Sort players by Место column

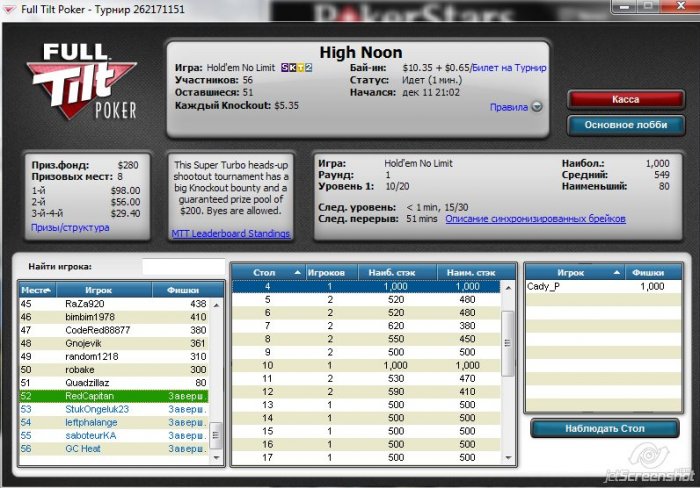(x=38, y=290)
